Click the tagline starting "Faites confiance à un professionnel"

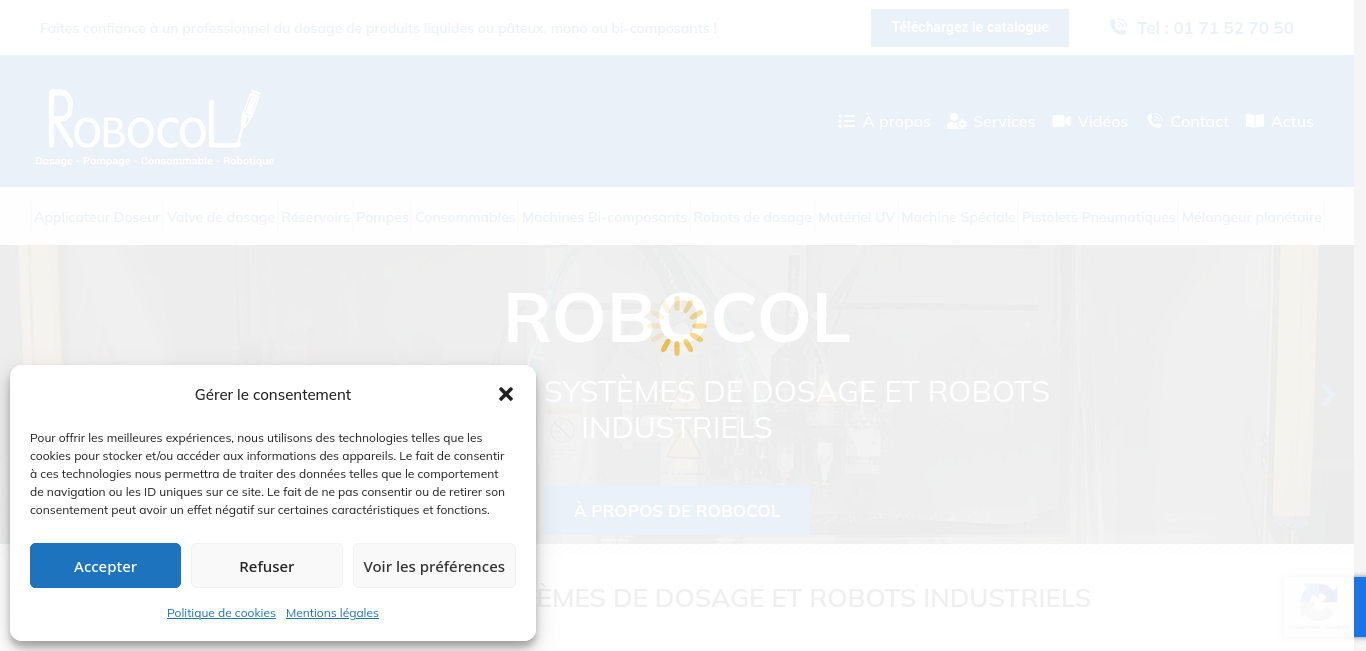(x=379, y=28)
